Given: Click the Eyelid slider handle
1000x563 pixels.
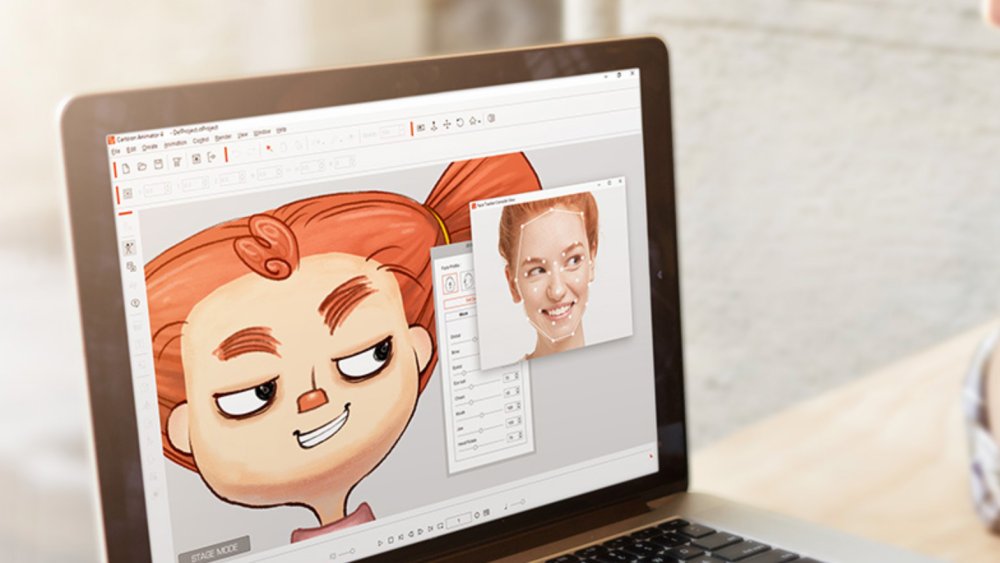Looking at the screenshot, I should coord(464,372).
